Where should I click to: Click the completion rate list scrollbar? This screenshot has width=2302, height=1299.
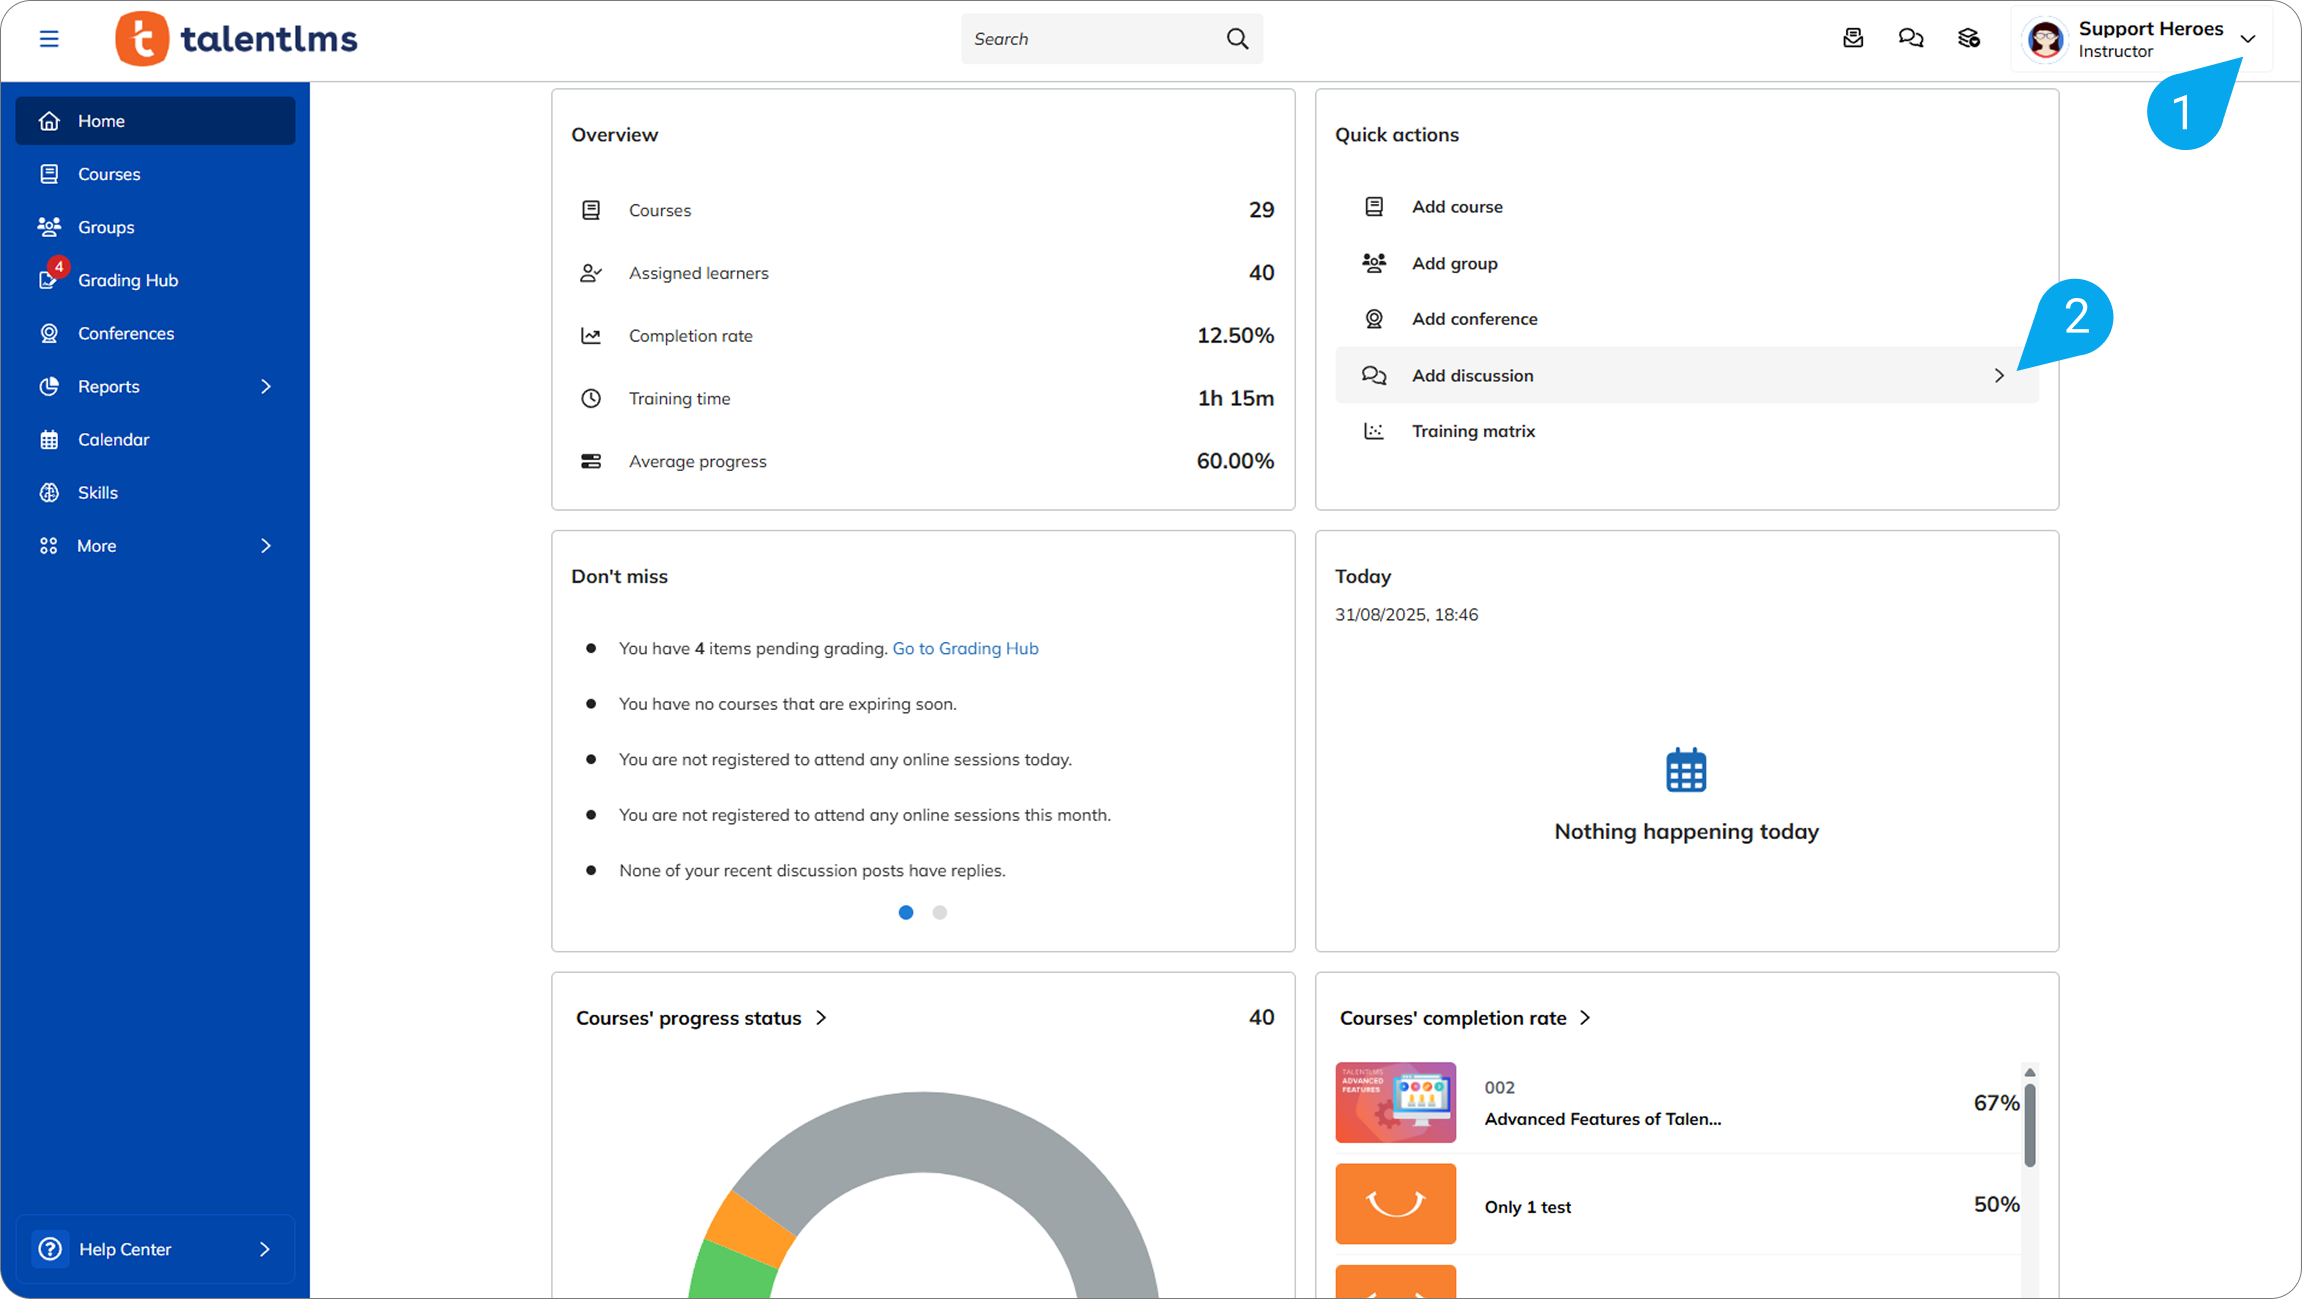[2030, 1125]
